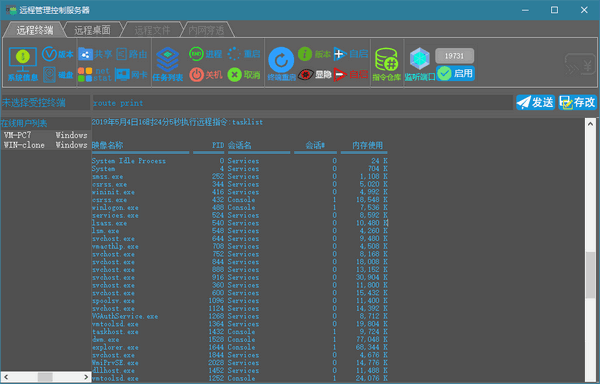Click the output pane scrollbar up arrow

pos(590,124)
